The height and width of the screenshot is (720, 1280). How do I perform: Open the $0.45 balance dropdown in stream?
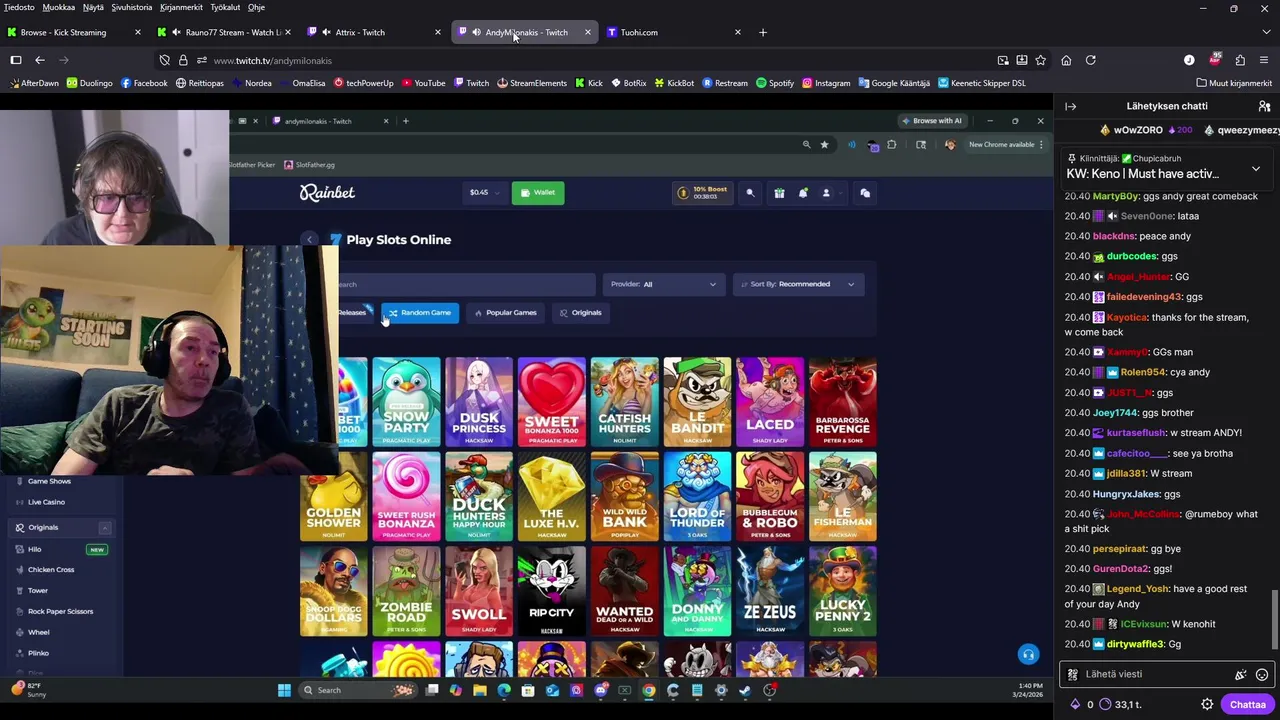[x=485, y=192]
